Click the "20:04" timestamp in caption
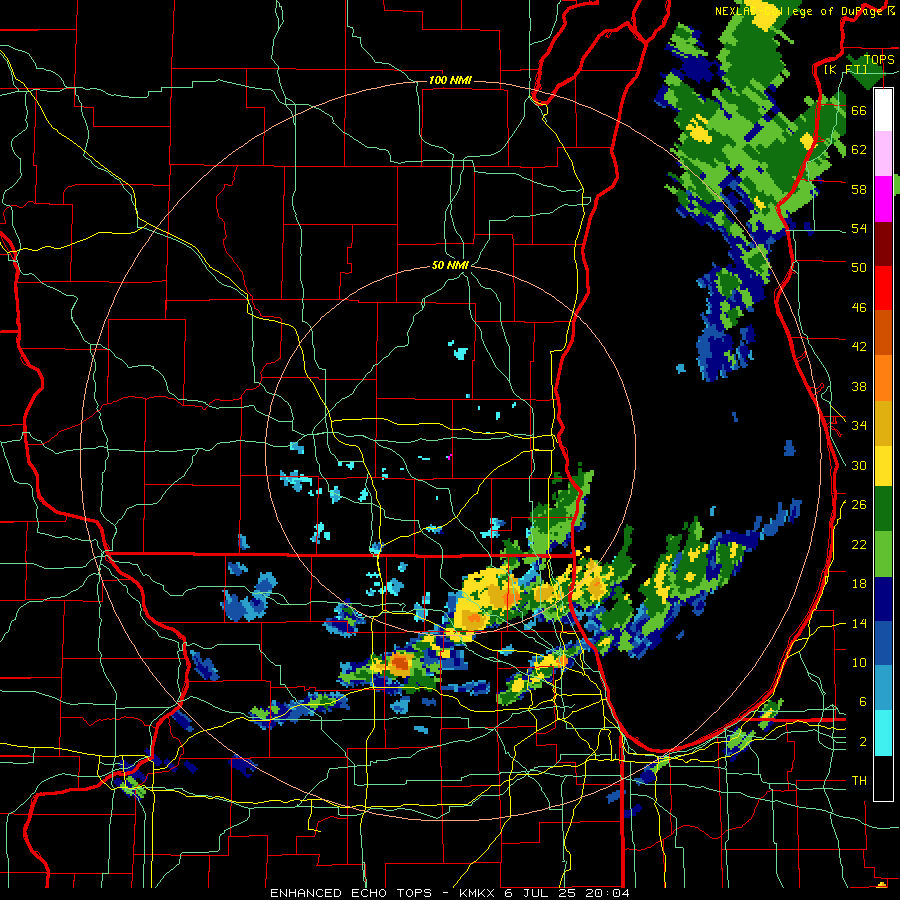This screenshot has width=900, height=900. [607, 893]
